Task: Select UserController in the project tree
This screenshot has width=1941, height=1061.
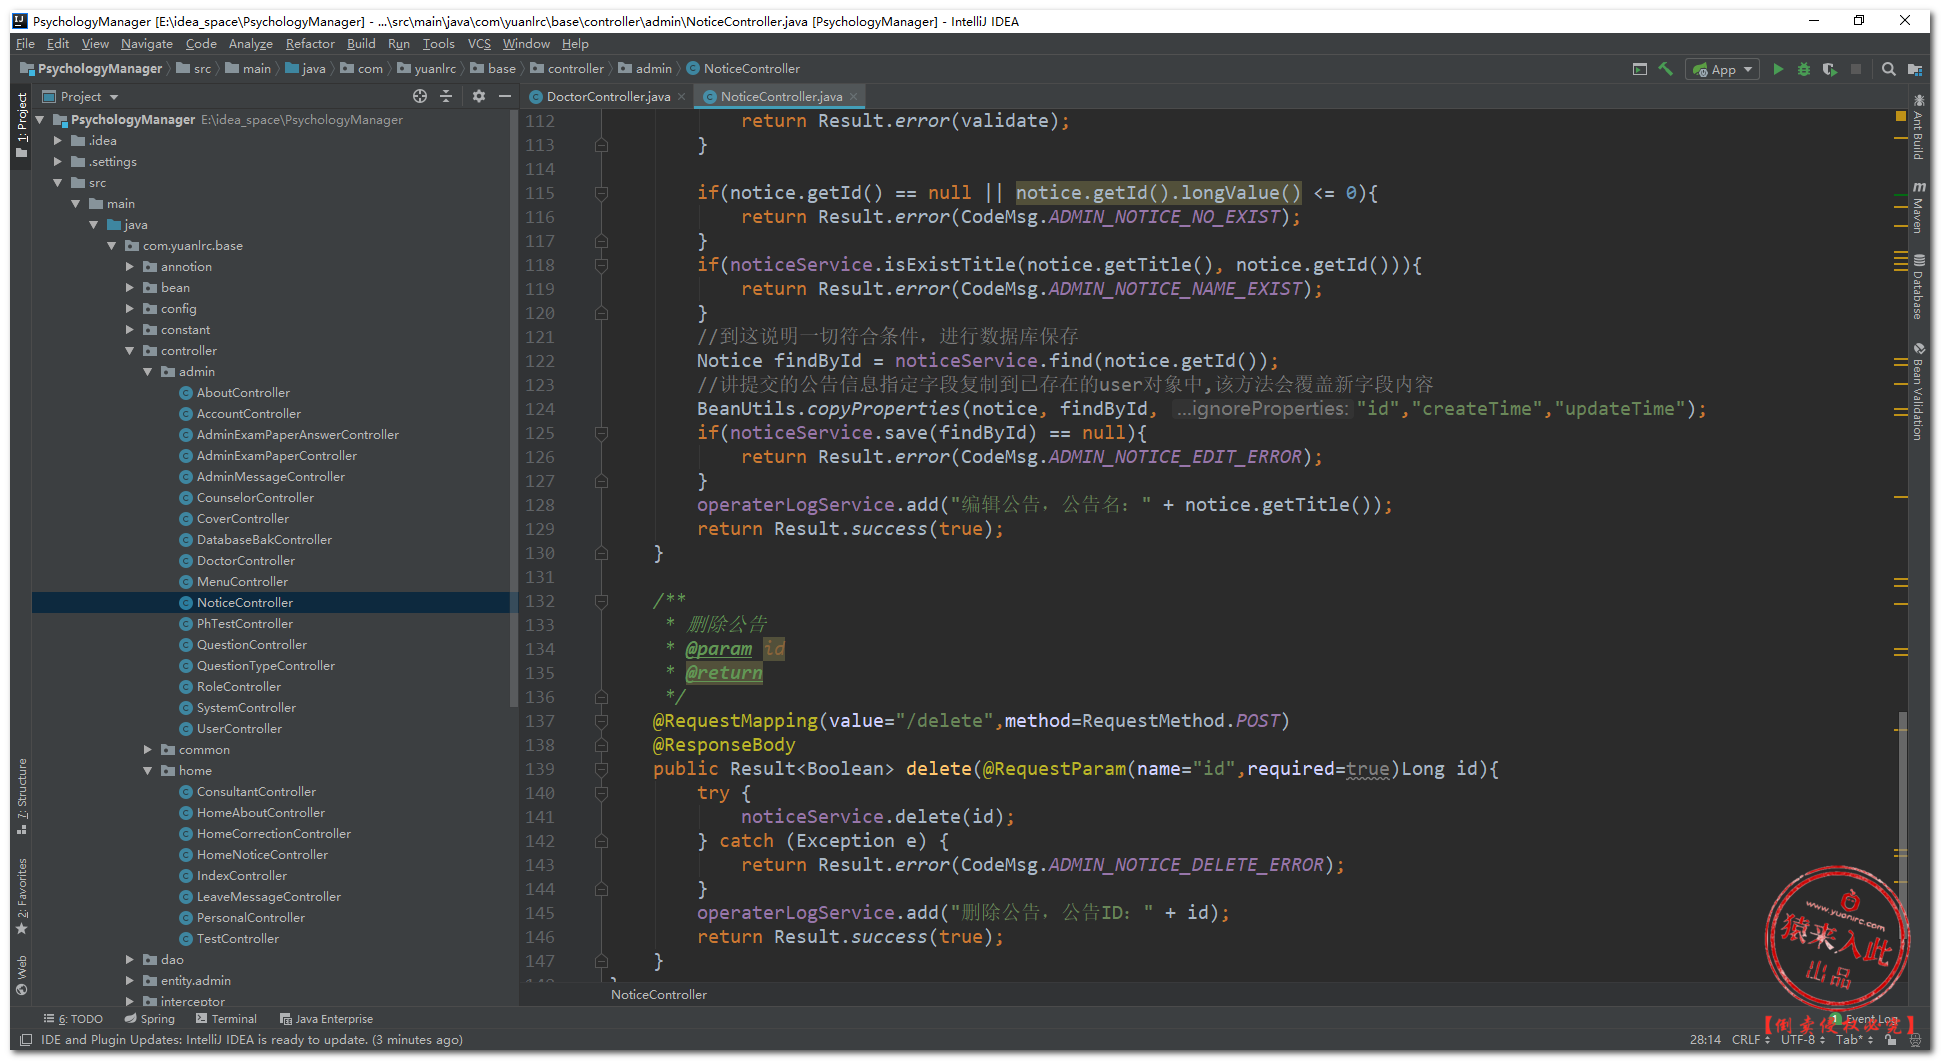Action: pyautogui.click(x=239, y=729)
